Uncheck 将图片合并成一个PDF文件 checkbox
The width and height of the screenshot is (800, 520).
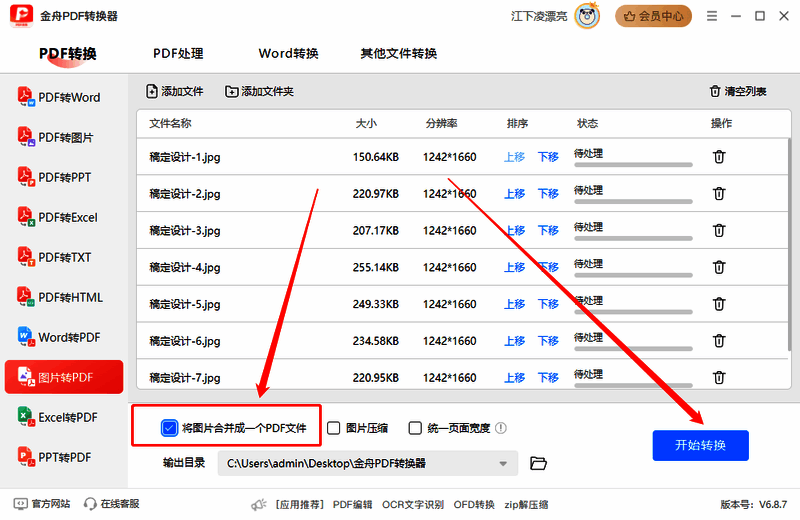(169, 428)
